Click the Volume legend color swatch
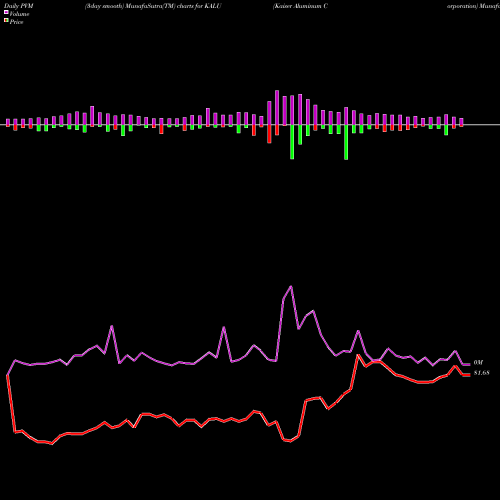Image resolution: width=500 pixels, height=500 pixels. pyautogui.click(x=6, y=13)
